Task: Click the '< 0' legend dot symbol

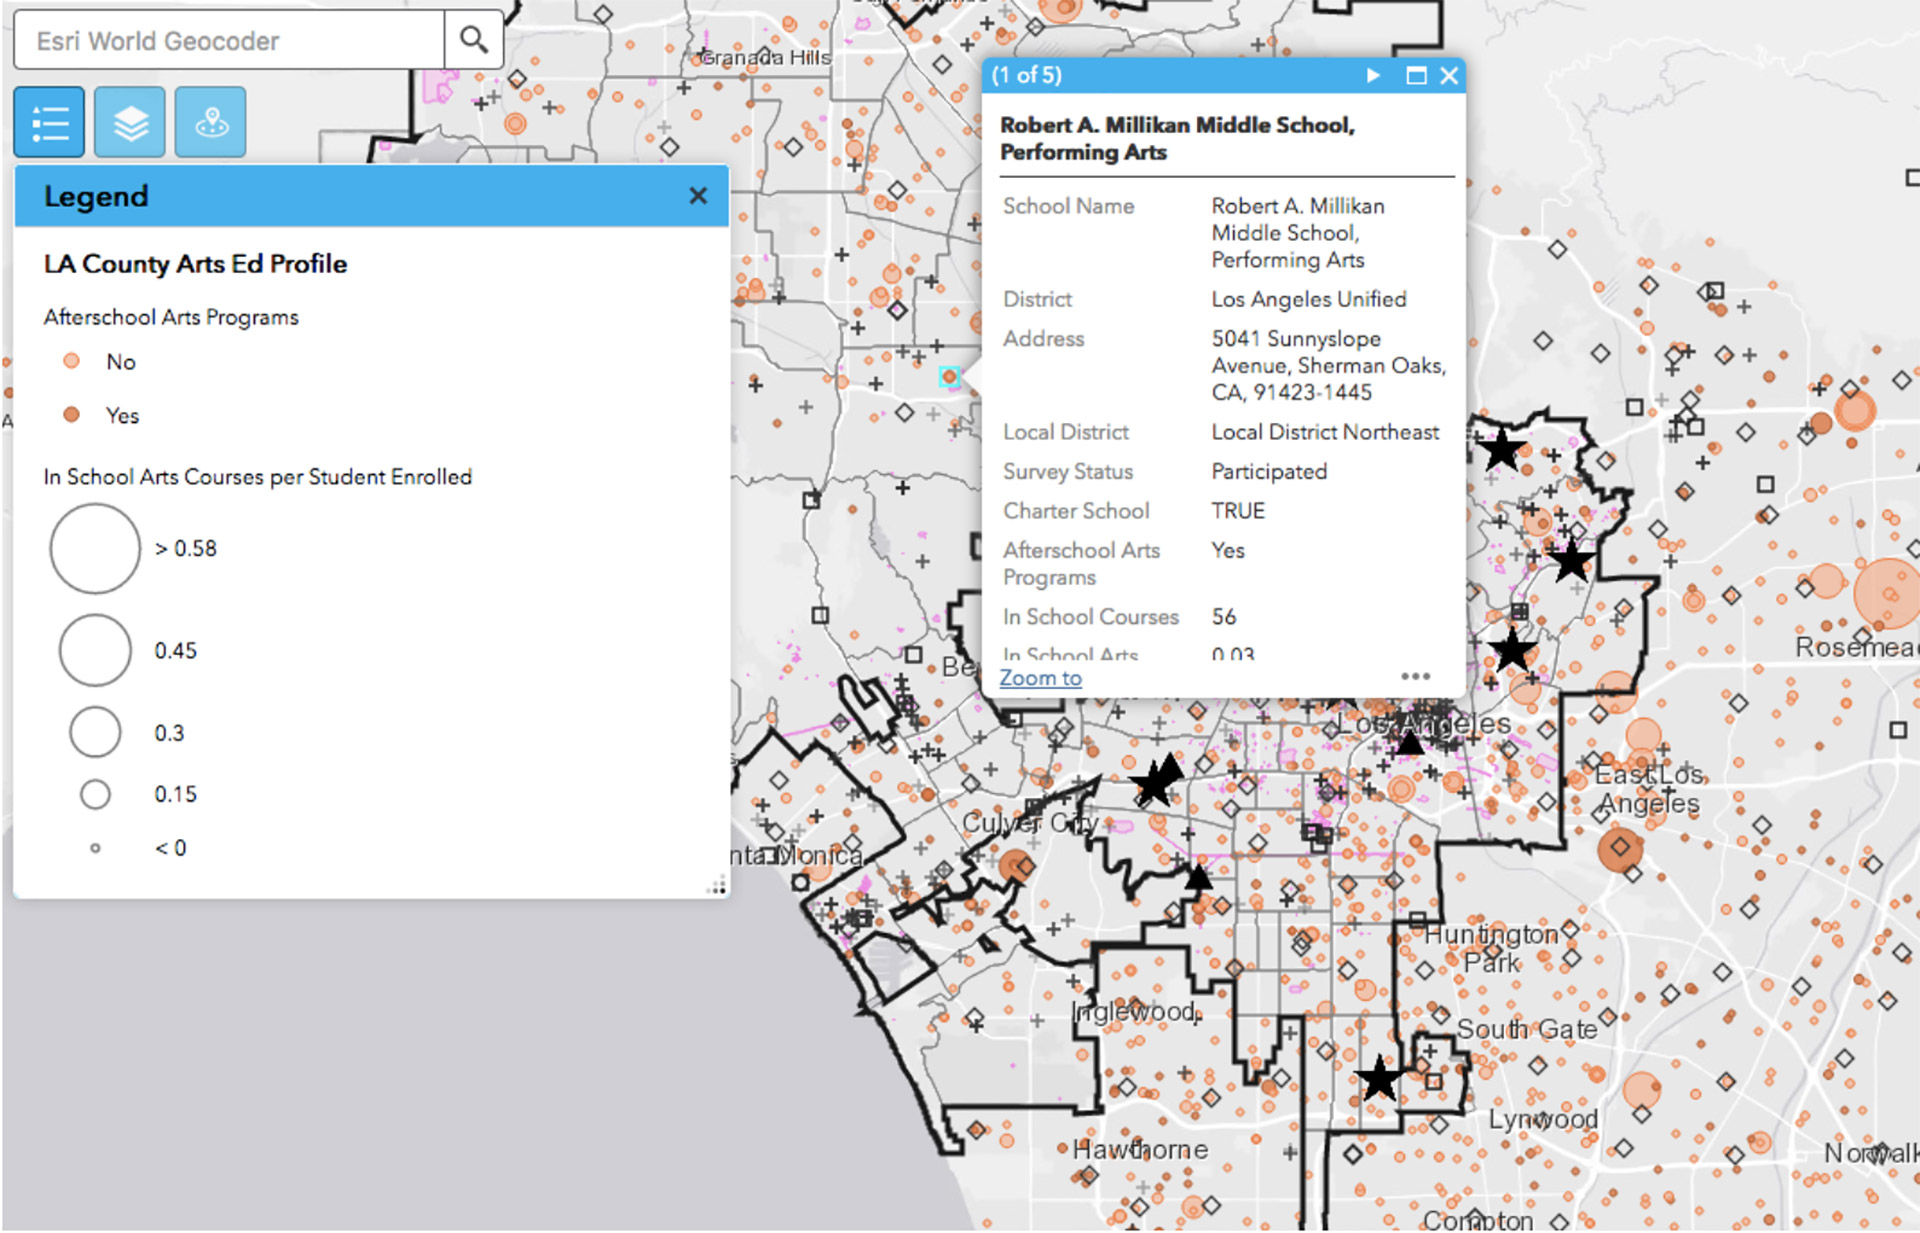Action: (x=95, y=848)
